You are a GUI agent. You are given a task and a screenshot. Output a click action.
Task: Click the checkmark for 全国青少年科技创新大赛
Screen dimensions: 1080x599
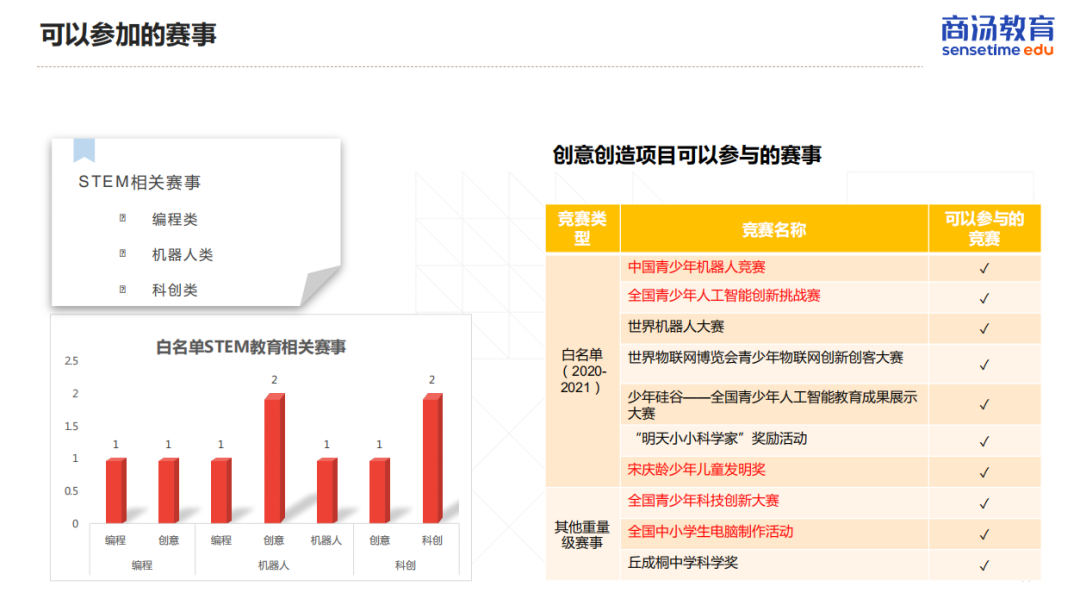[984, 503]
